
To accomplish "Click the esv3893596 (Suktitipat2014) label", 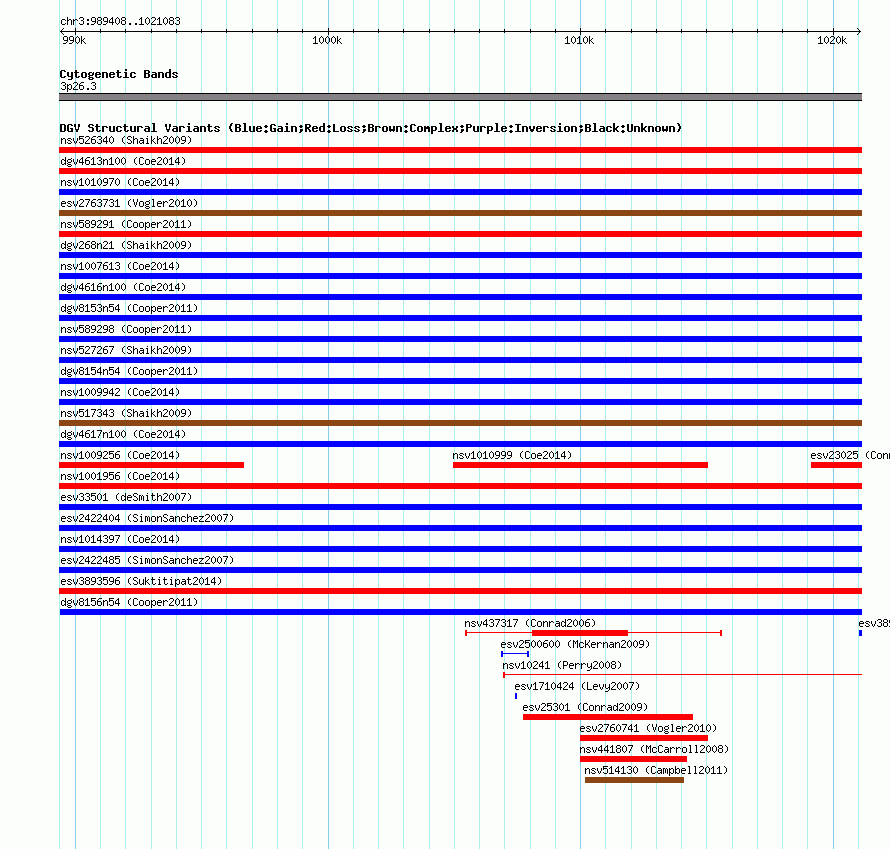I will 141,581.
